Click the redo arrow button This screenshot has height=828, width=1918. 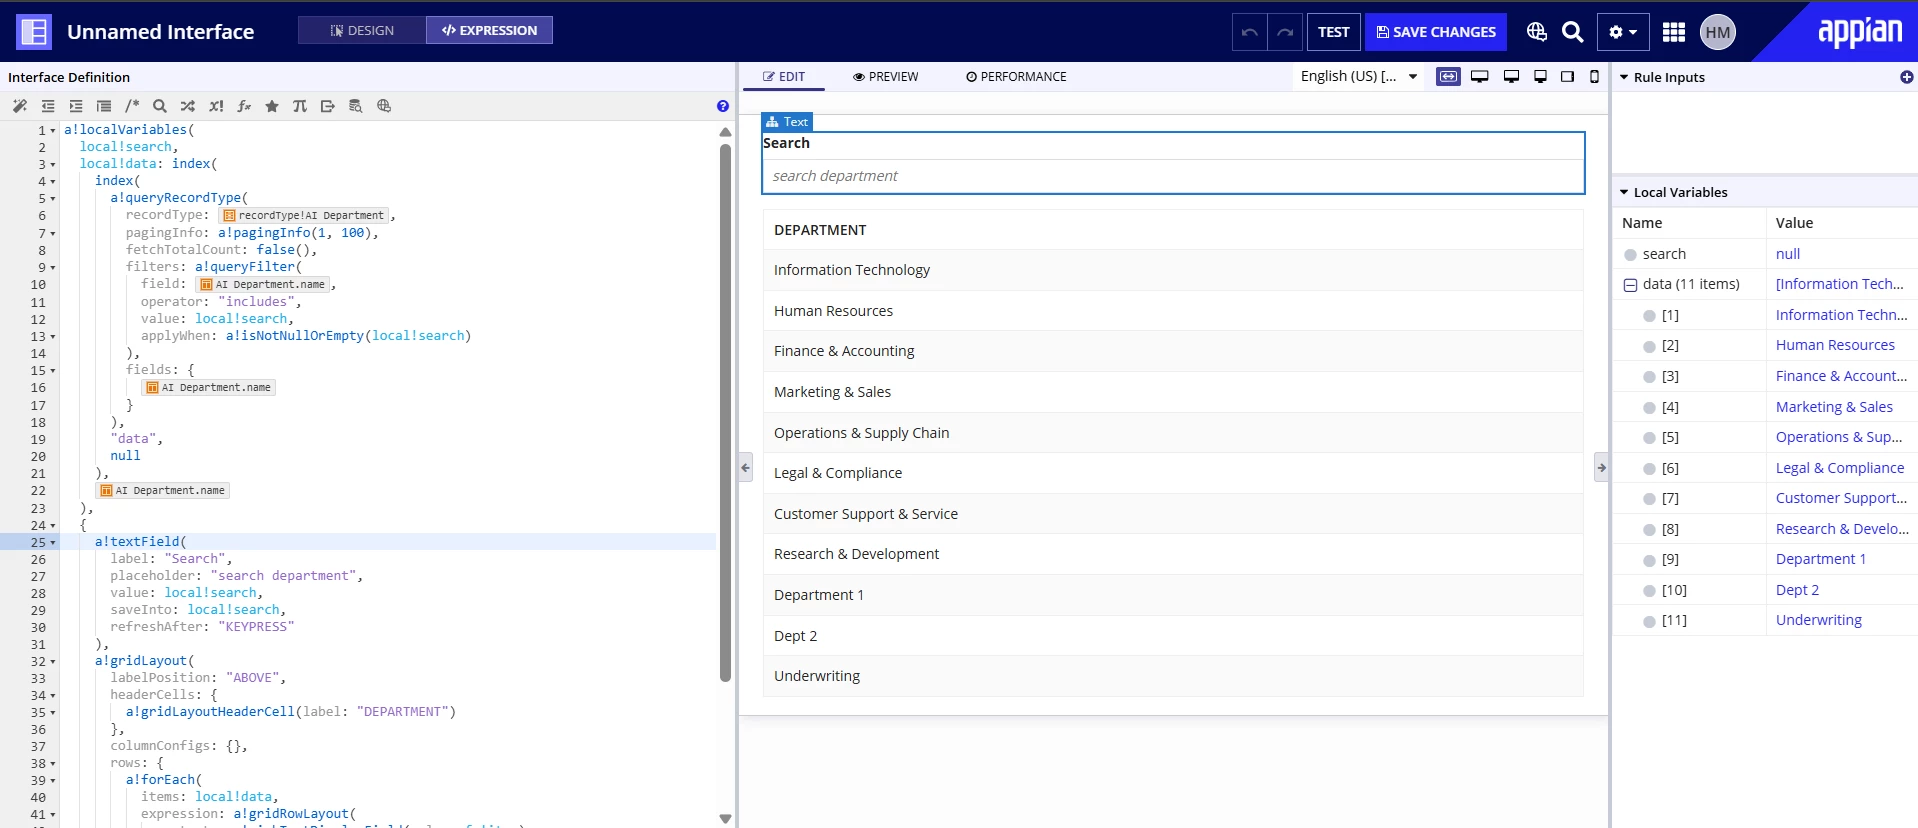coord(1285,32)
